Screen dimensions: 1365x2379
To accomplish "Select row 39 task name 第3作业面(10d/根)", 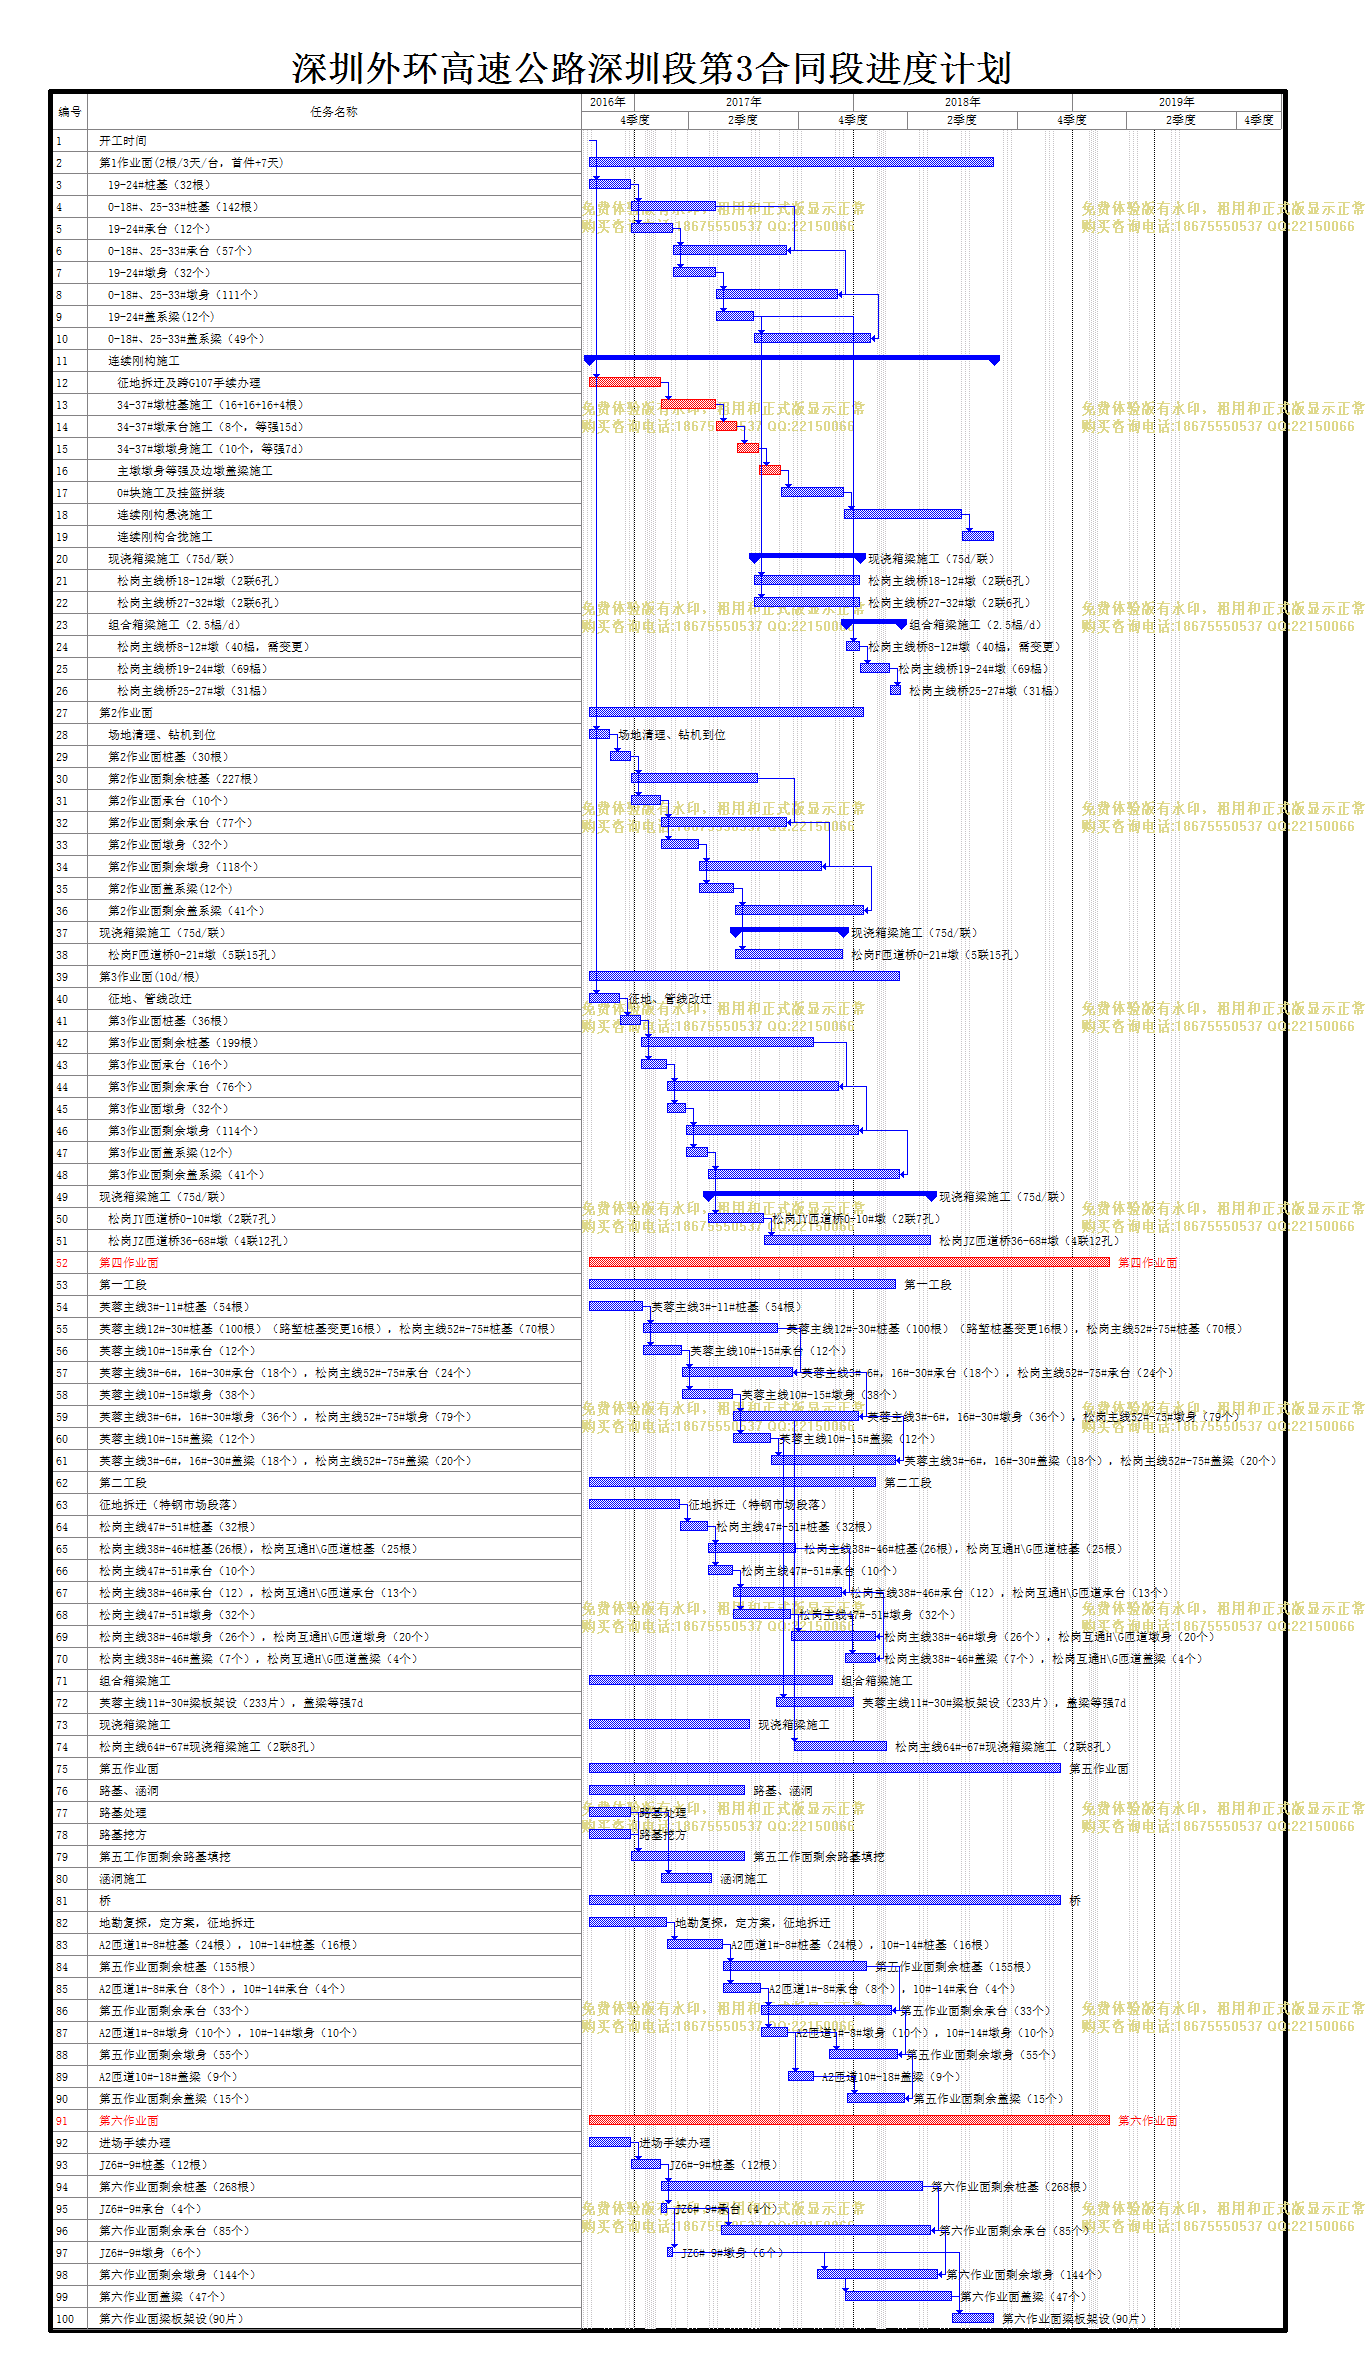I will pyautogui.click(x=149, y=977).
